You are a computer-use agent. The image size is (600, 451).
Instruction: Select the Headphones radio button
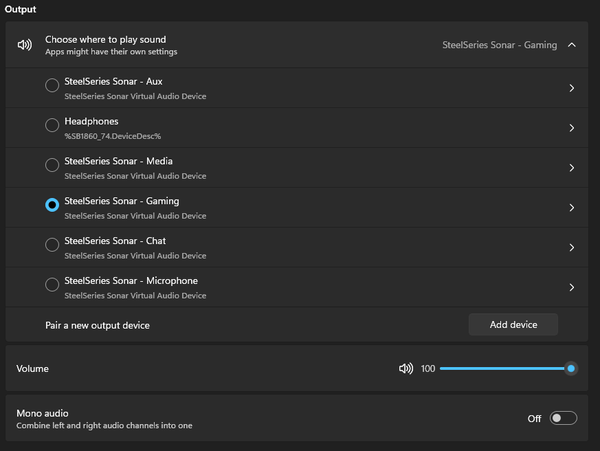tap(52, 125)
